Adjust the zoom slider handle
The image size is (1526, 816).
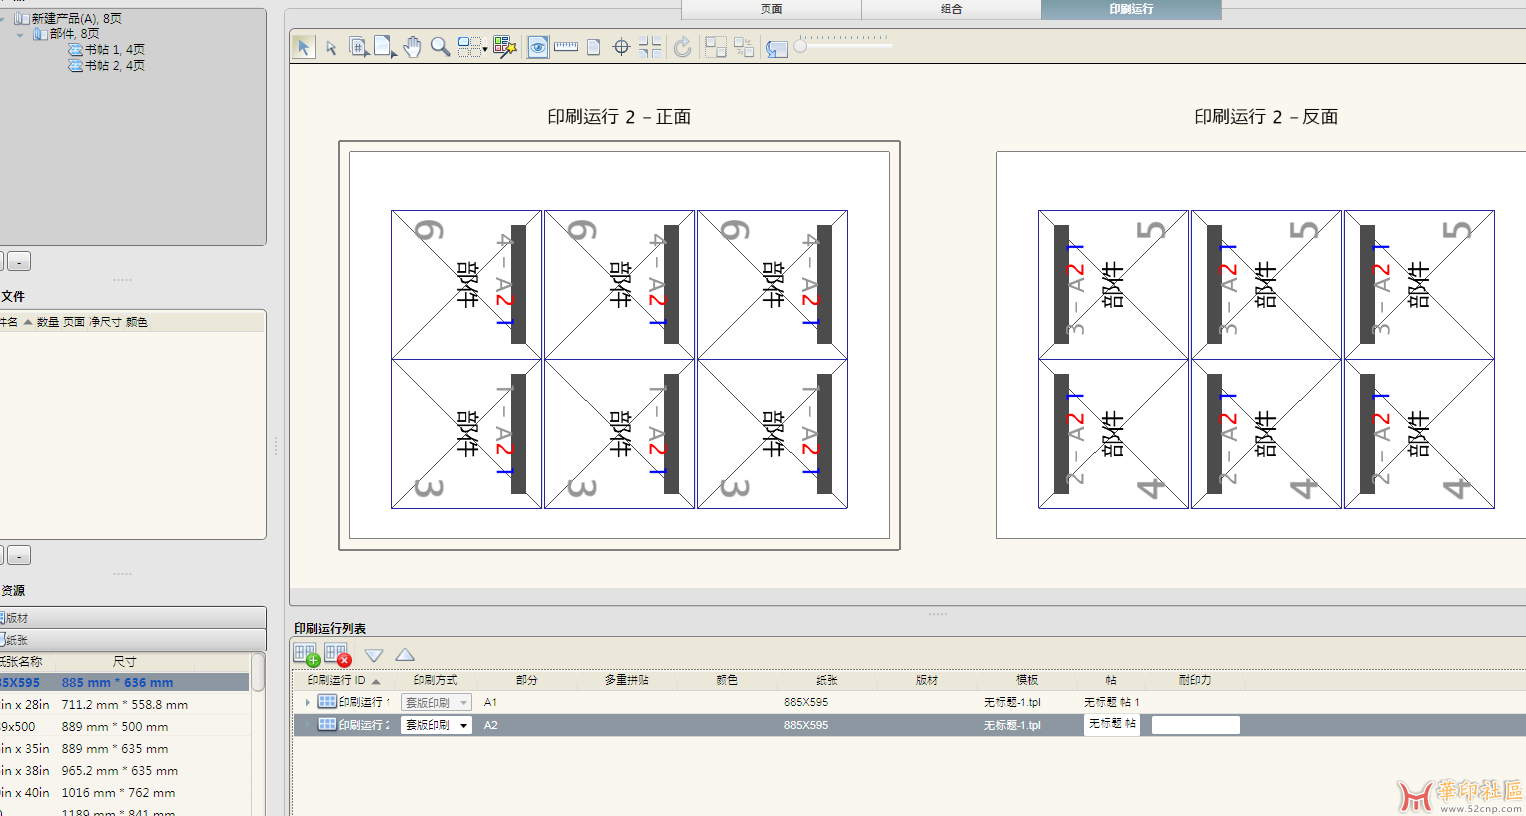[x=800, y=47]
